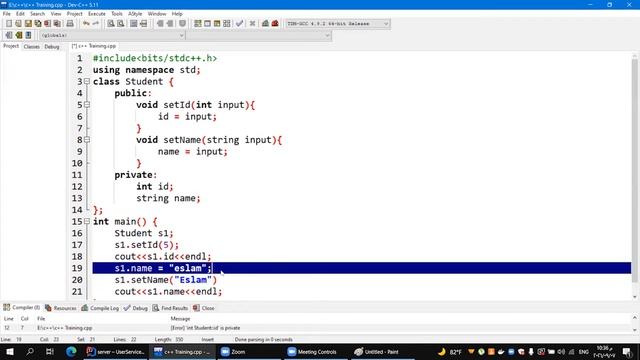Open the File menu

click(x=7, y=13)
